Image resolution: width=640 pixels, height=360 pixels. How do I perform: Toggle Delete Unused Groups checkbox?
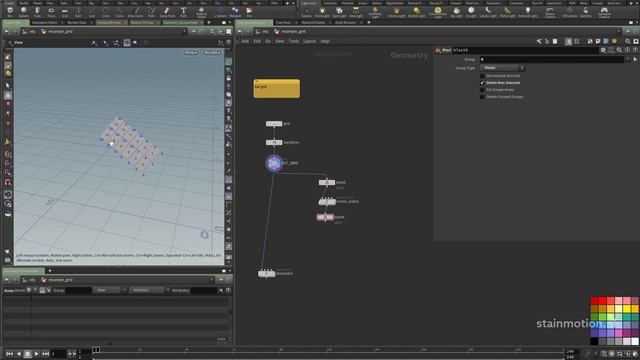482,97
